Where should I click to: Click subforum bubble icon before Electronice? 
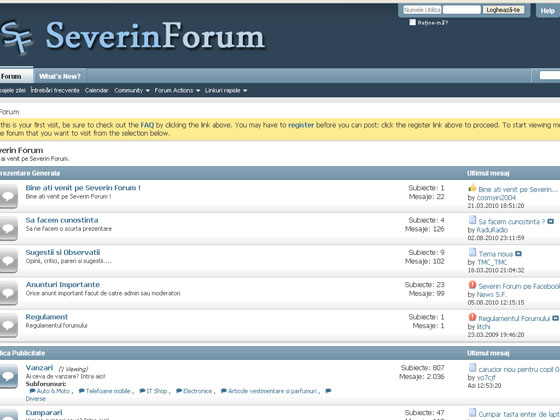coord(179,391)
